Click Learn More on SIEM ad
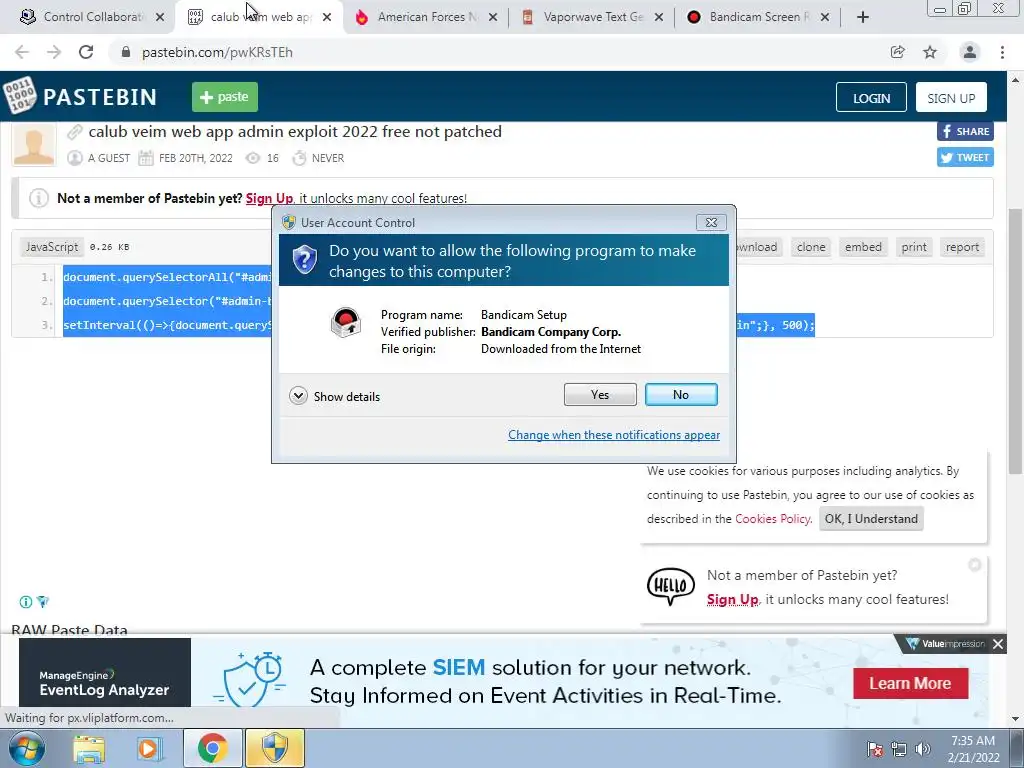 [910, 683]
